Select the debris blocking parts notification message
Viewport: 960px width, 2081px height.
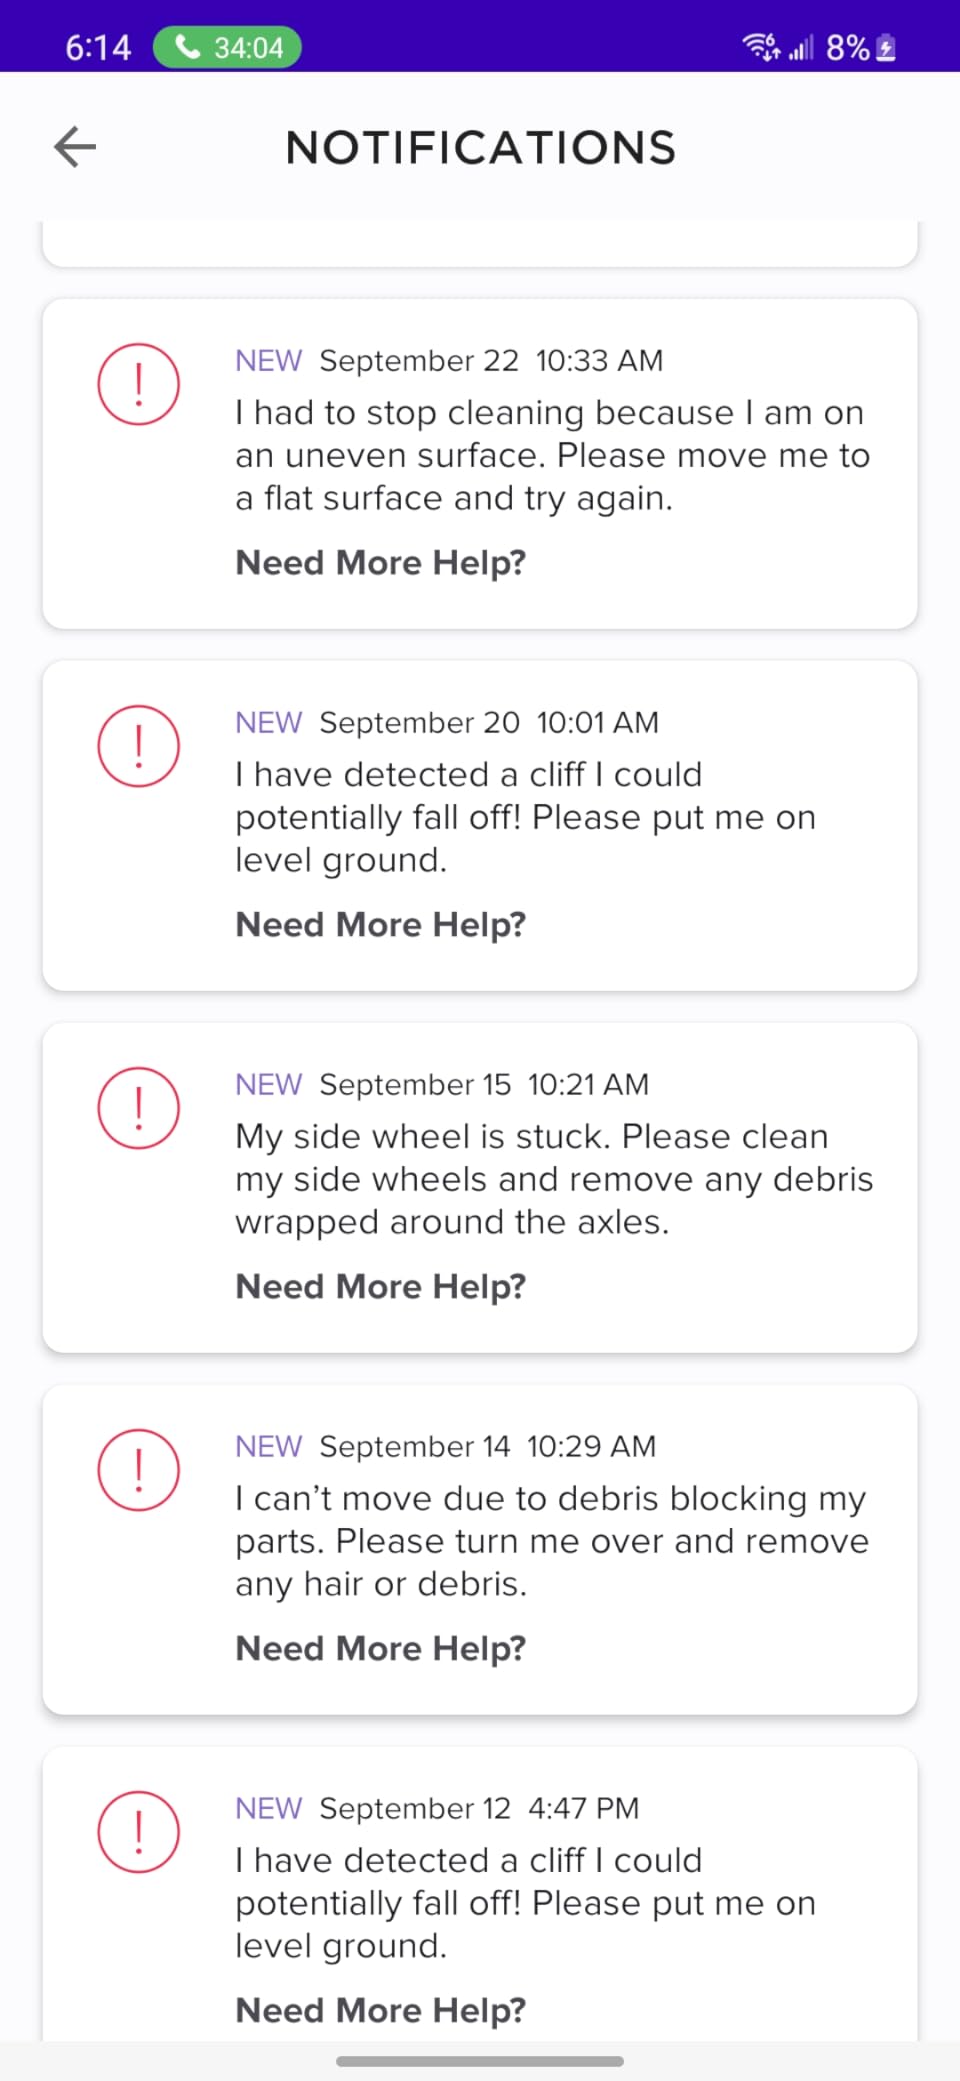[x=552, y=1541]
